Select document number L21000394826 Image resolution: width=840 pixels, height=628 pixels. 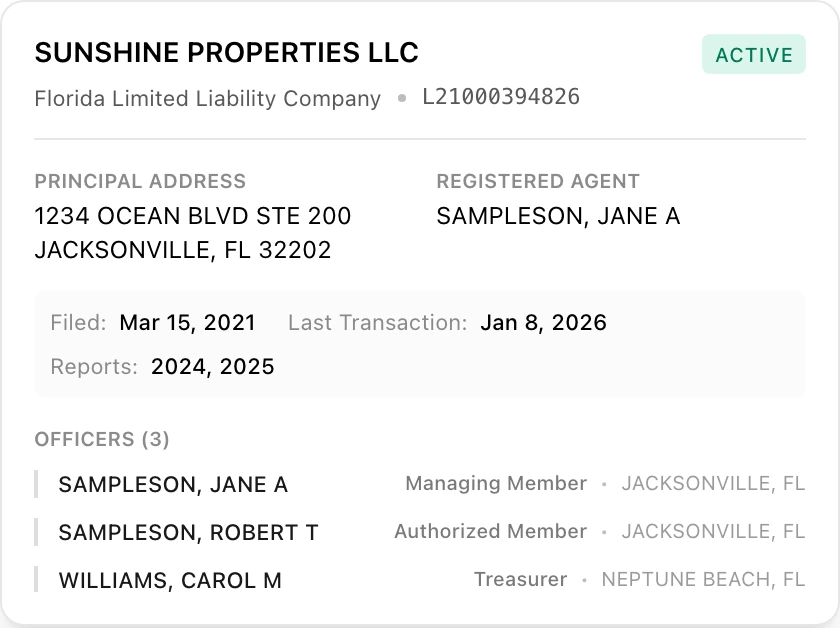coord(501,97)
